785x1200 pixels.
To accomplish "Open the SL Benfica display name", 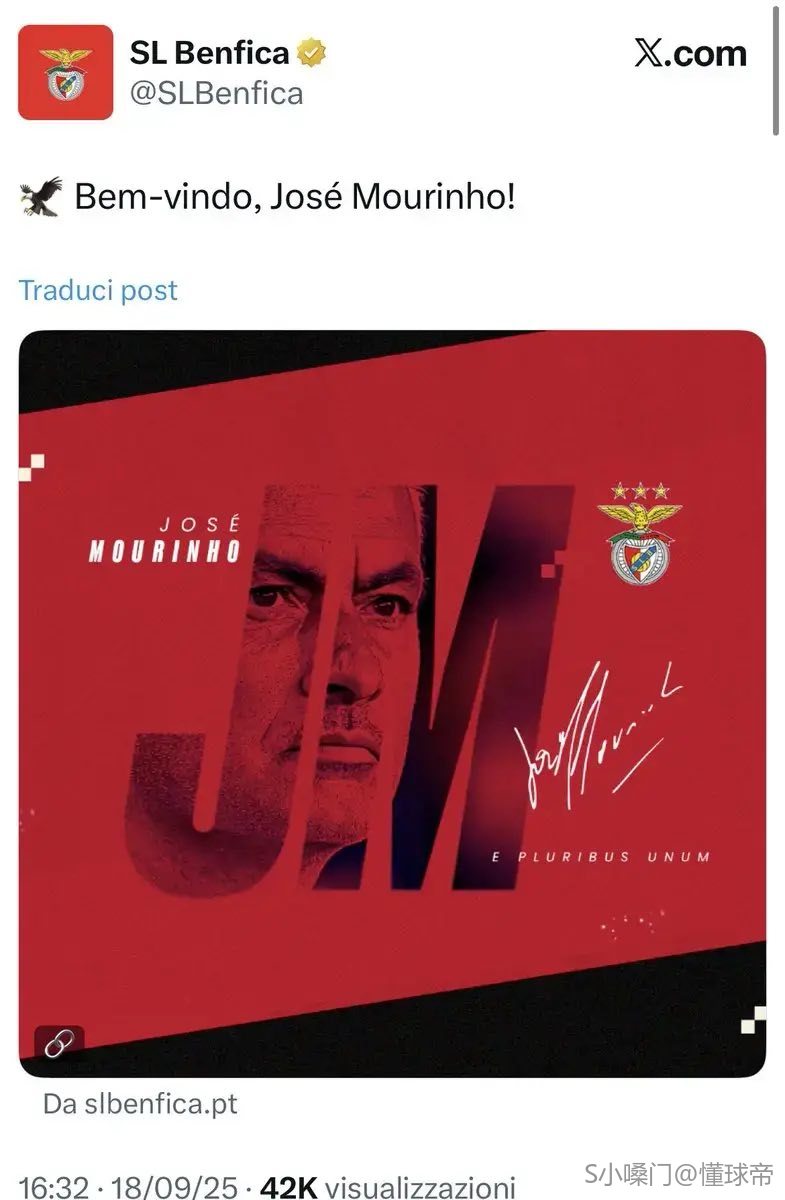I will 209,53.
